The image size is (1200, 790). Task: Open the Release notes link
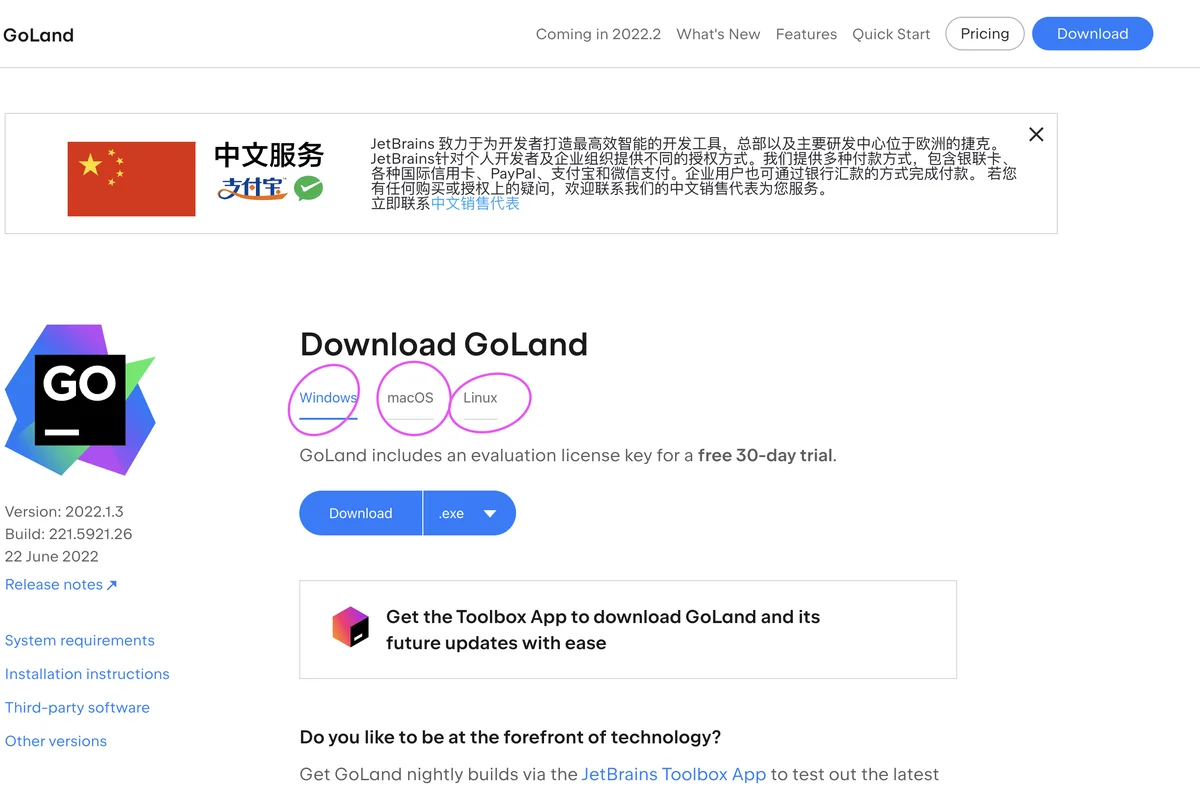click(x=61, y=585)
